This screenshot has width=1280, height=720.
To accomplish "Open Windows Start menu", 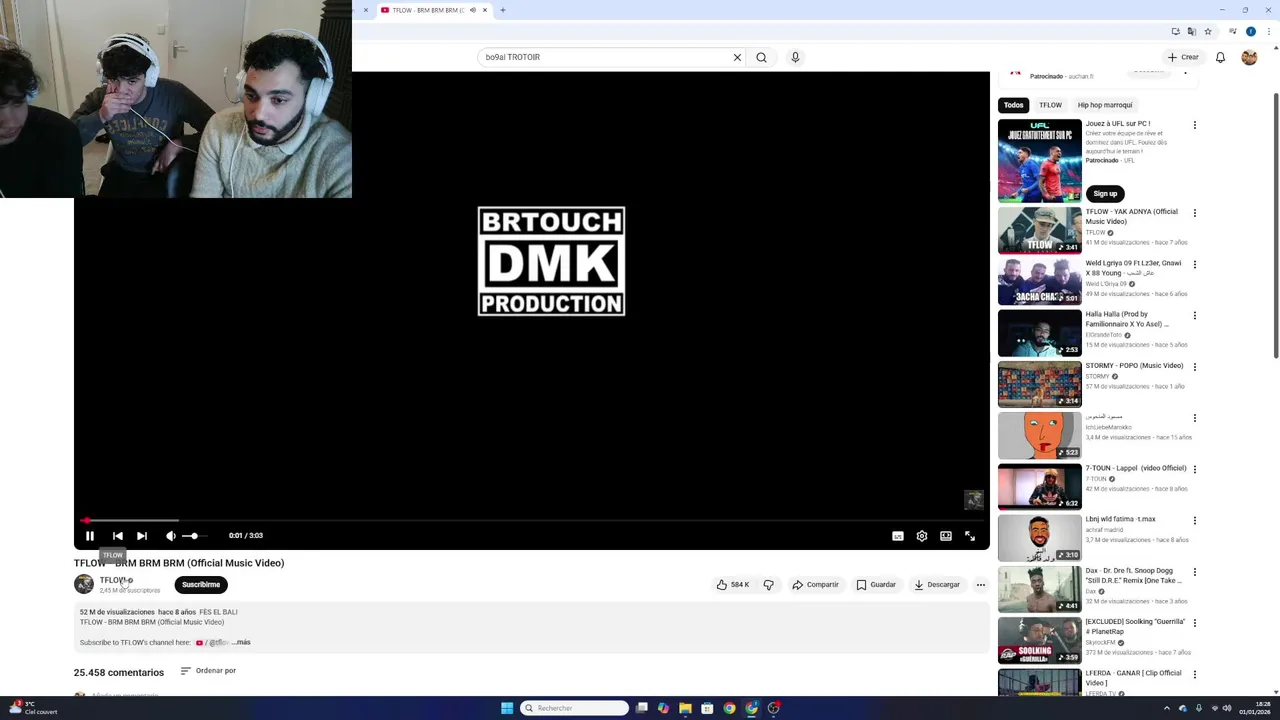I will [x=507, y=708].
